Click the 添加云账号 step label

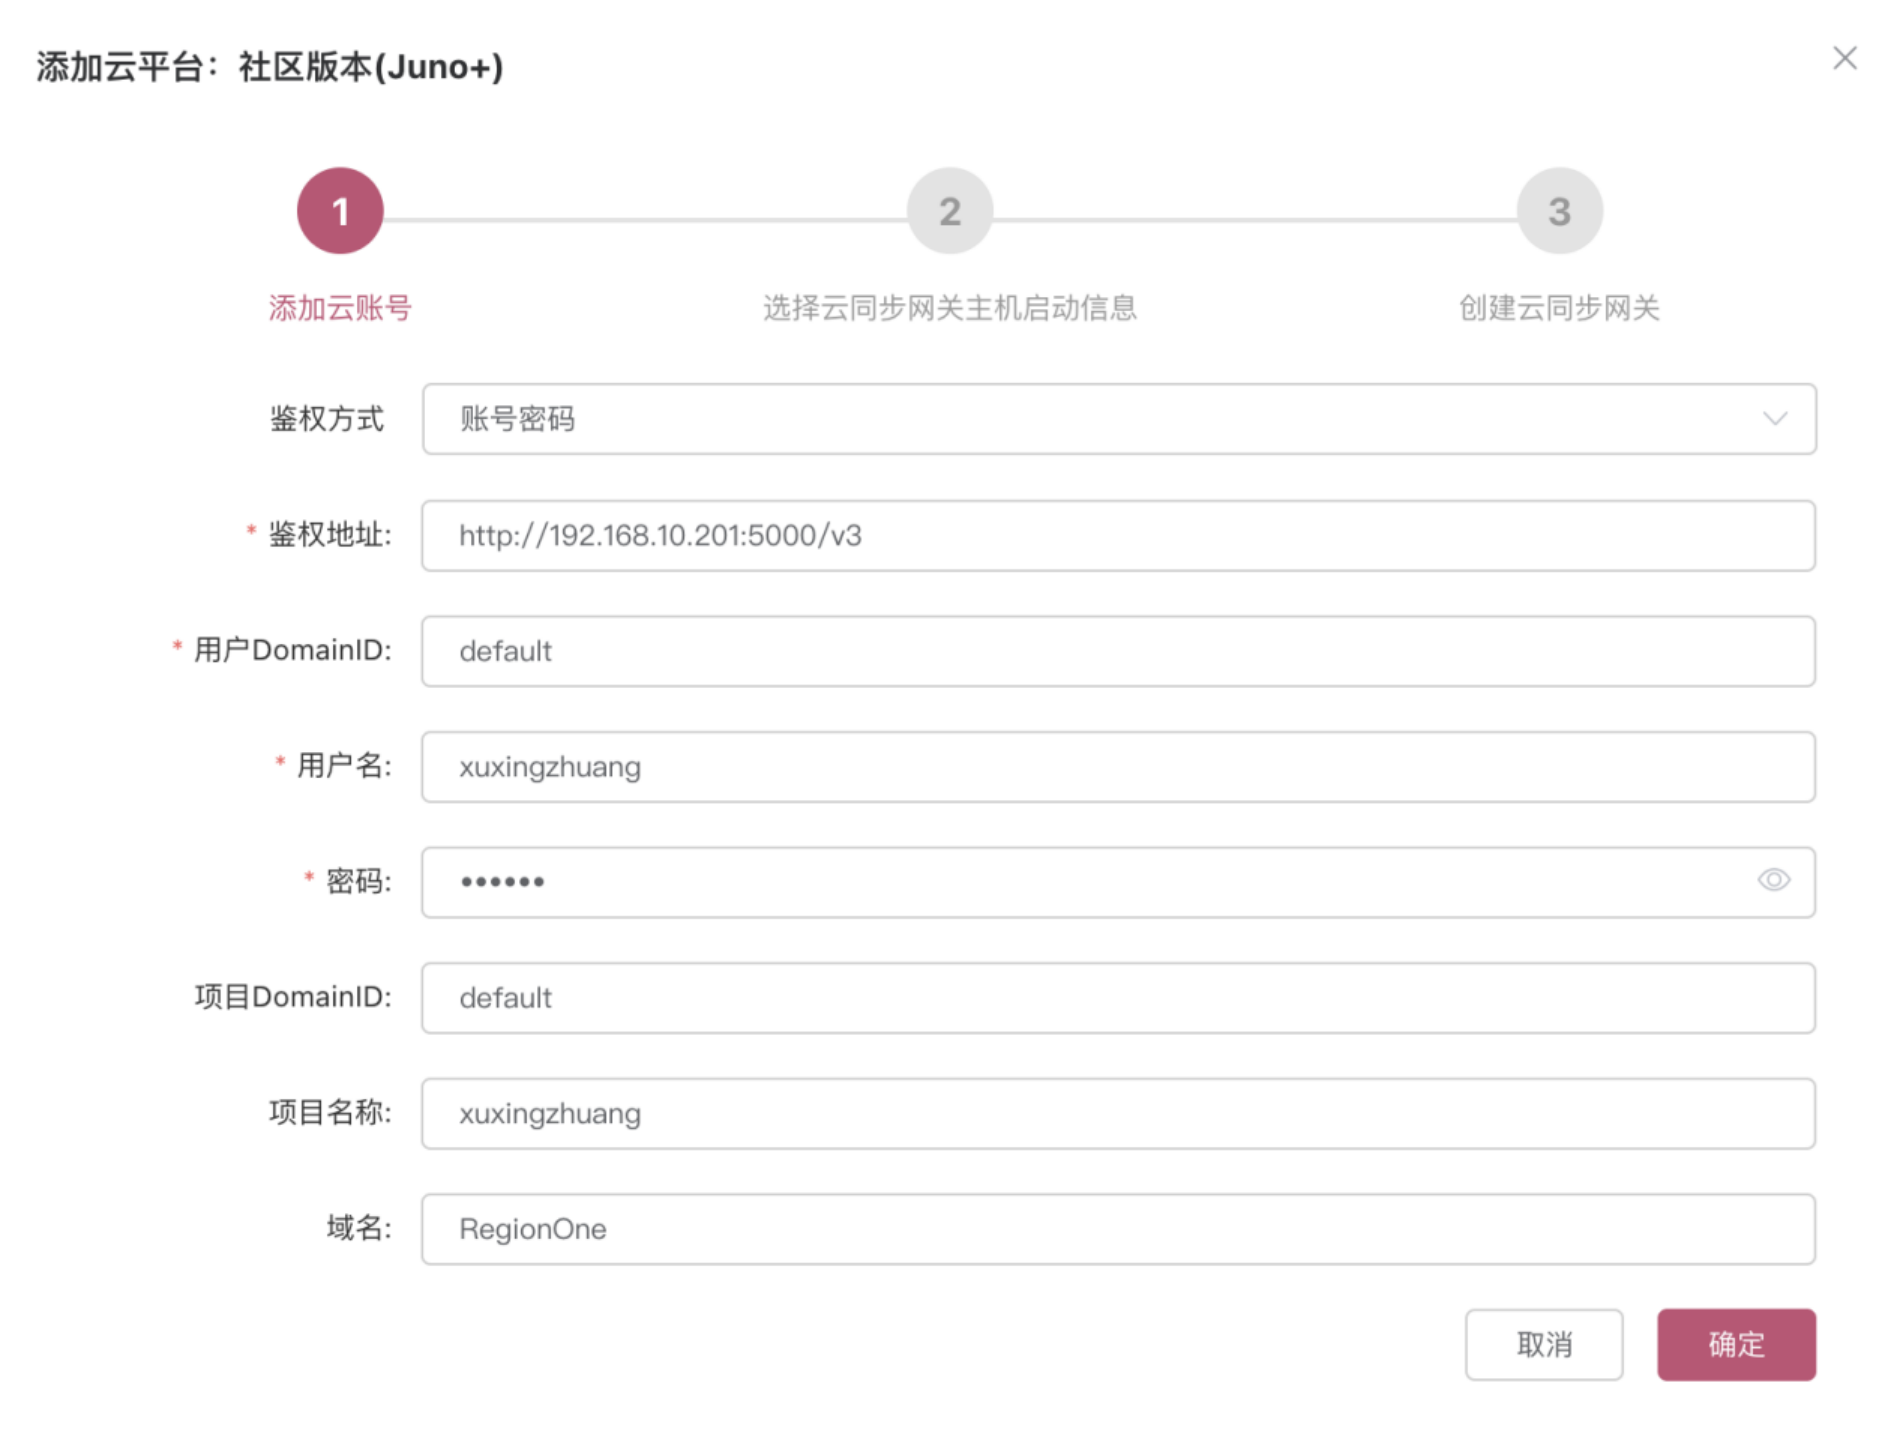click(340, 308)
